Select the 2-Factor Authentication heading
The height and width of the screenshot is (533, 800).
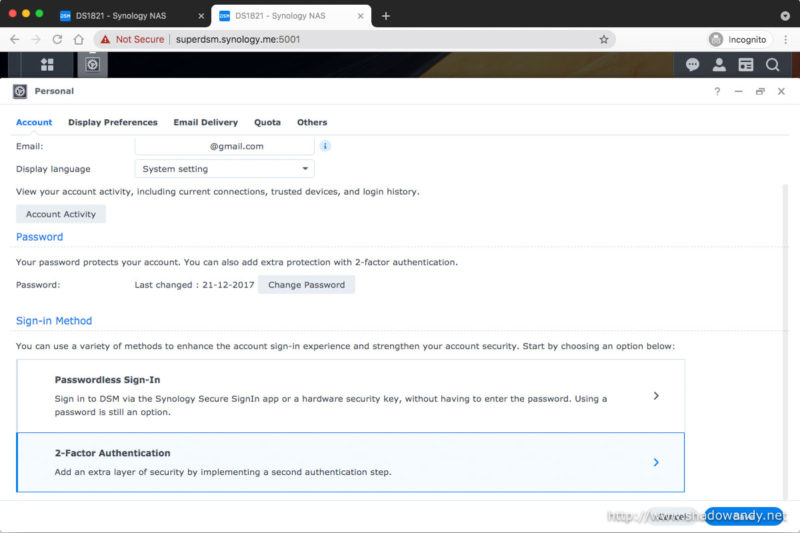click(112, 453)
